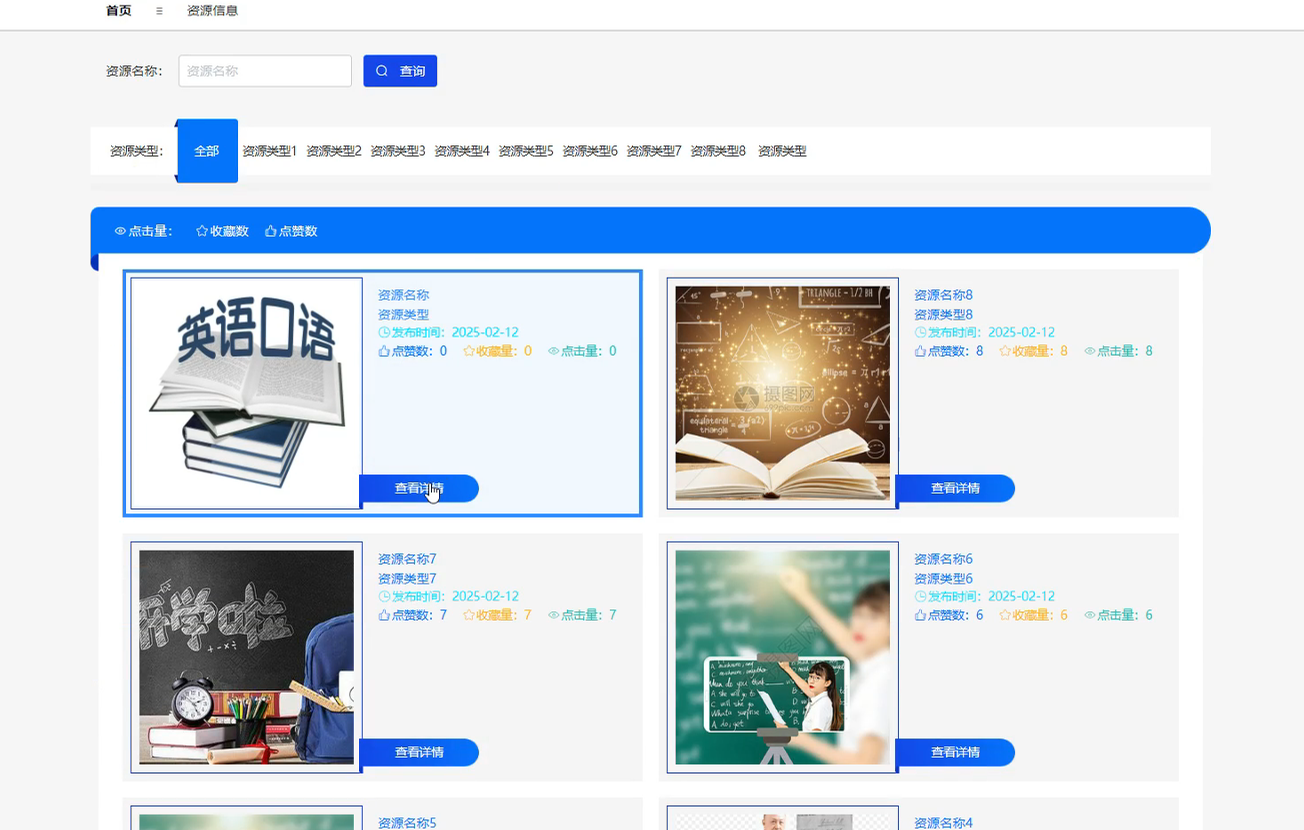Filter by 资源类型3

click(398, 151)
